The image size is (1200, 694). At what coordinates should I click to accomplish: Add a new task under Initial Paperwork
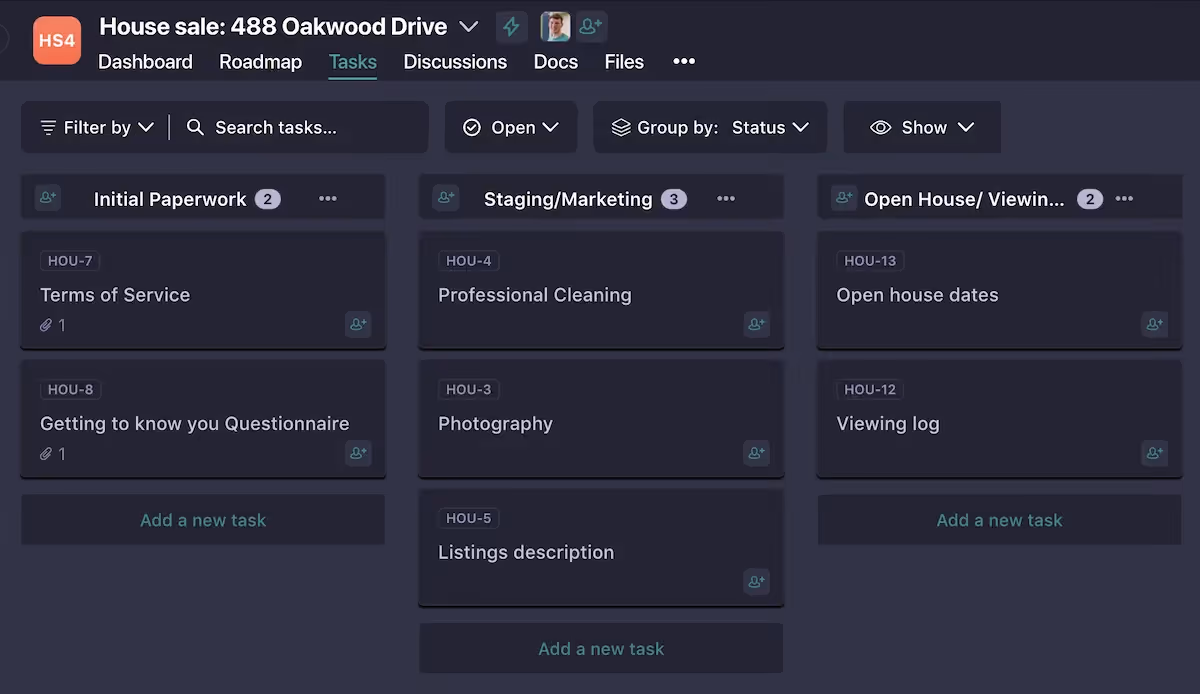202,519
